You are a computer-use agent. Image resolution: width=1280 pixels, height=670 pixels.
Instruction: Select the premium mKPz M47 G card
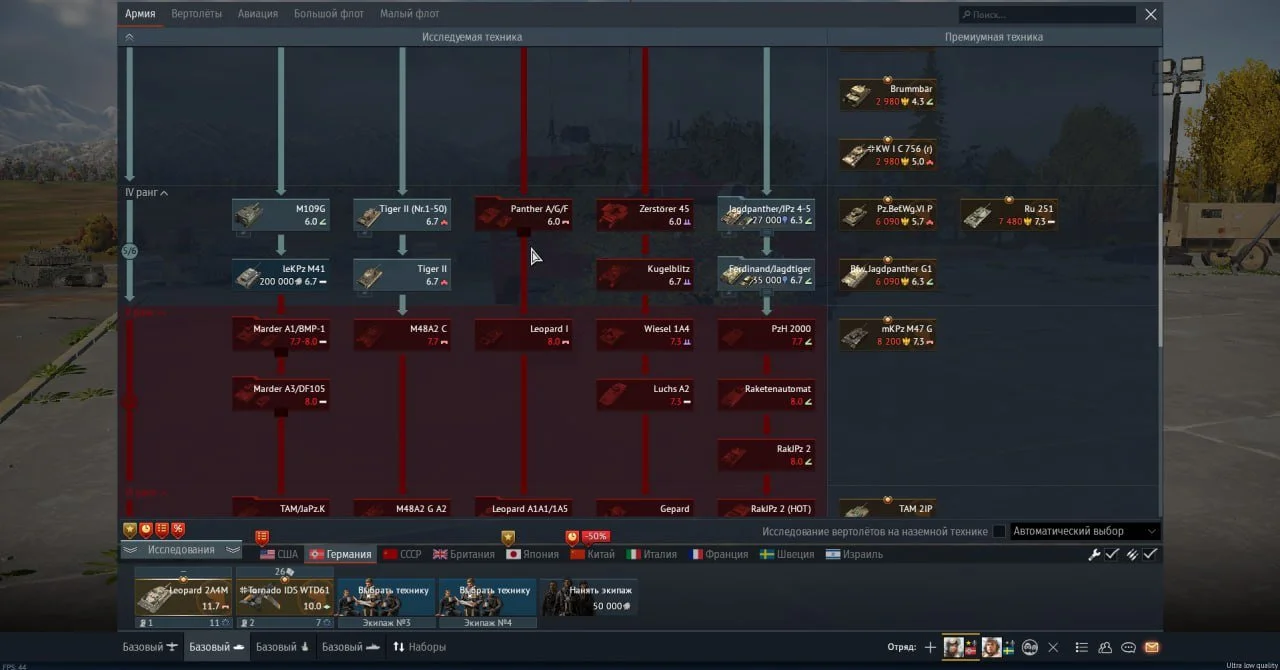pos(888,335)
